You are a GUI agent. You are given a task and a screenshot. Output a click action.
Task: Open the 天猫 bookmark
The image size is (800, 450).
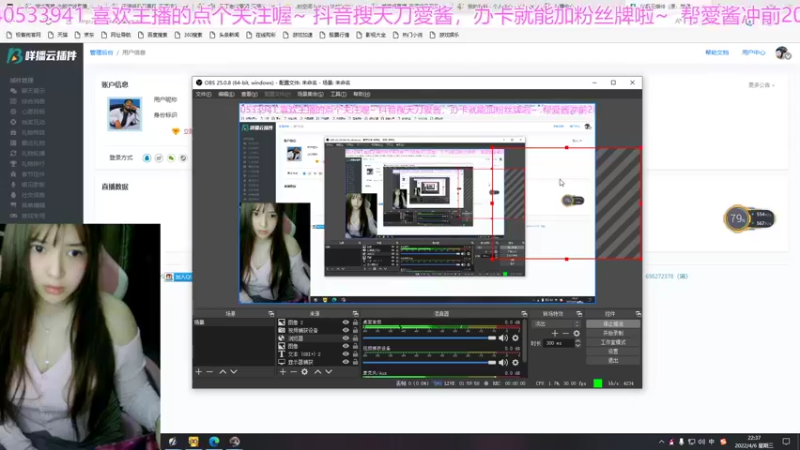tap(58, 35)
